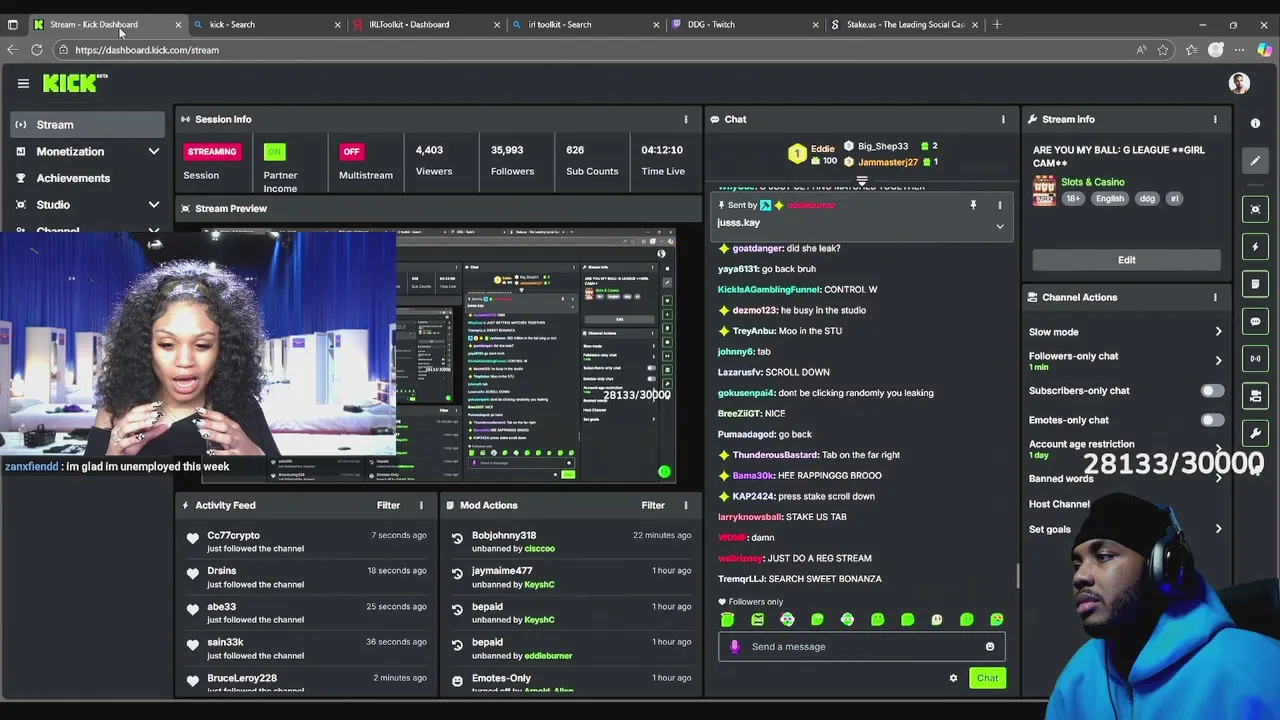Undo Bobjohnny318 unban mod action
Viewport: 1280px width, 720px height.
coord(457,539)
